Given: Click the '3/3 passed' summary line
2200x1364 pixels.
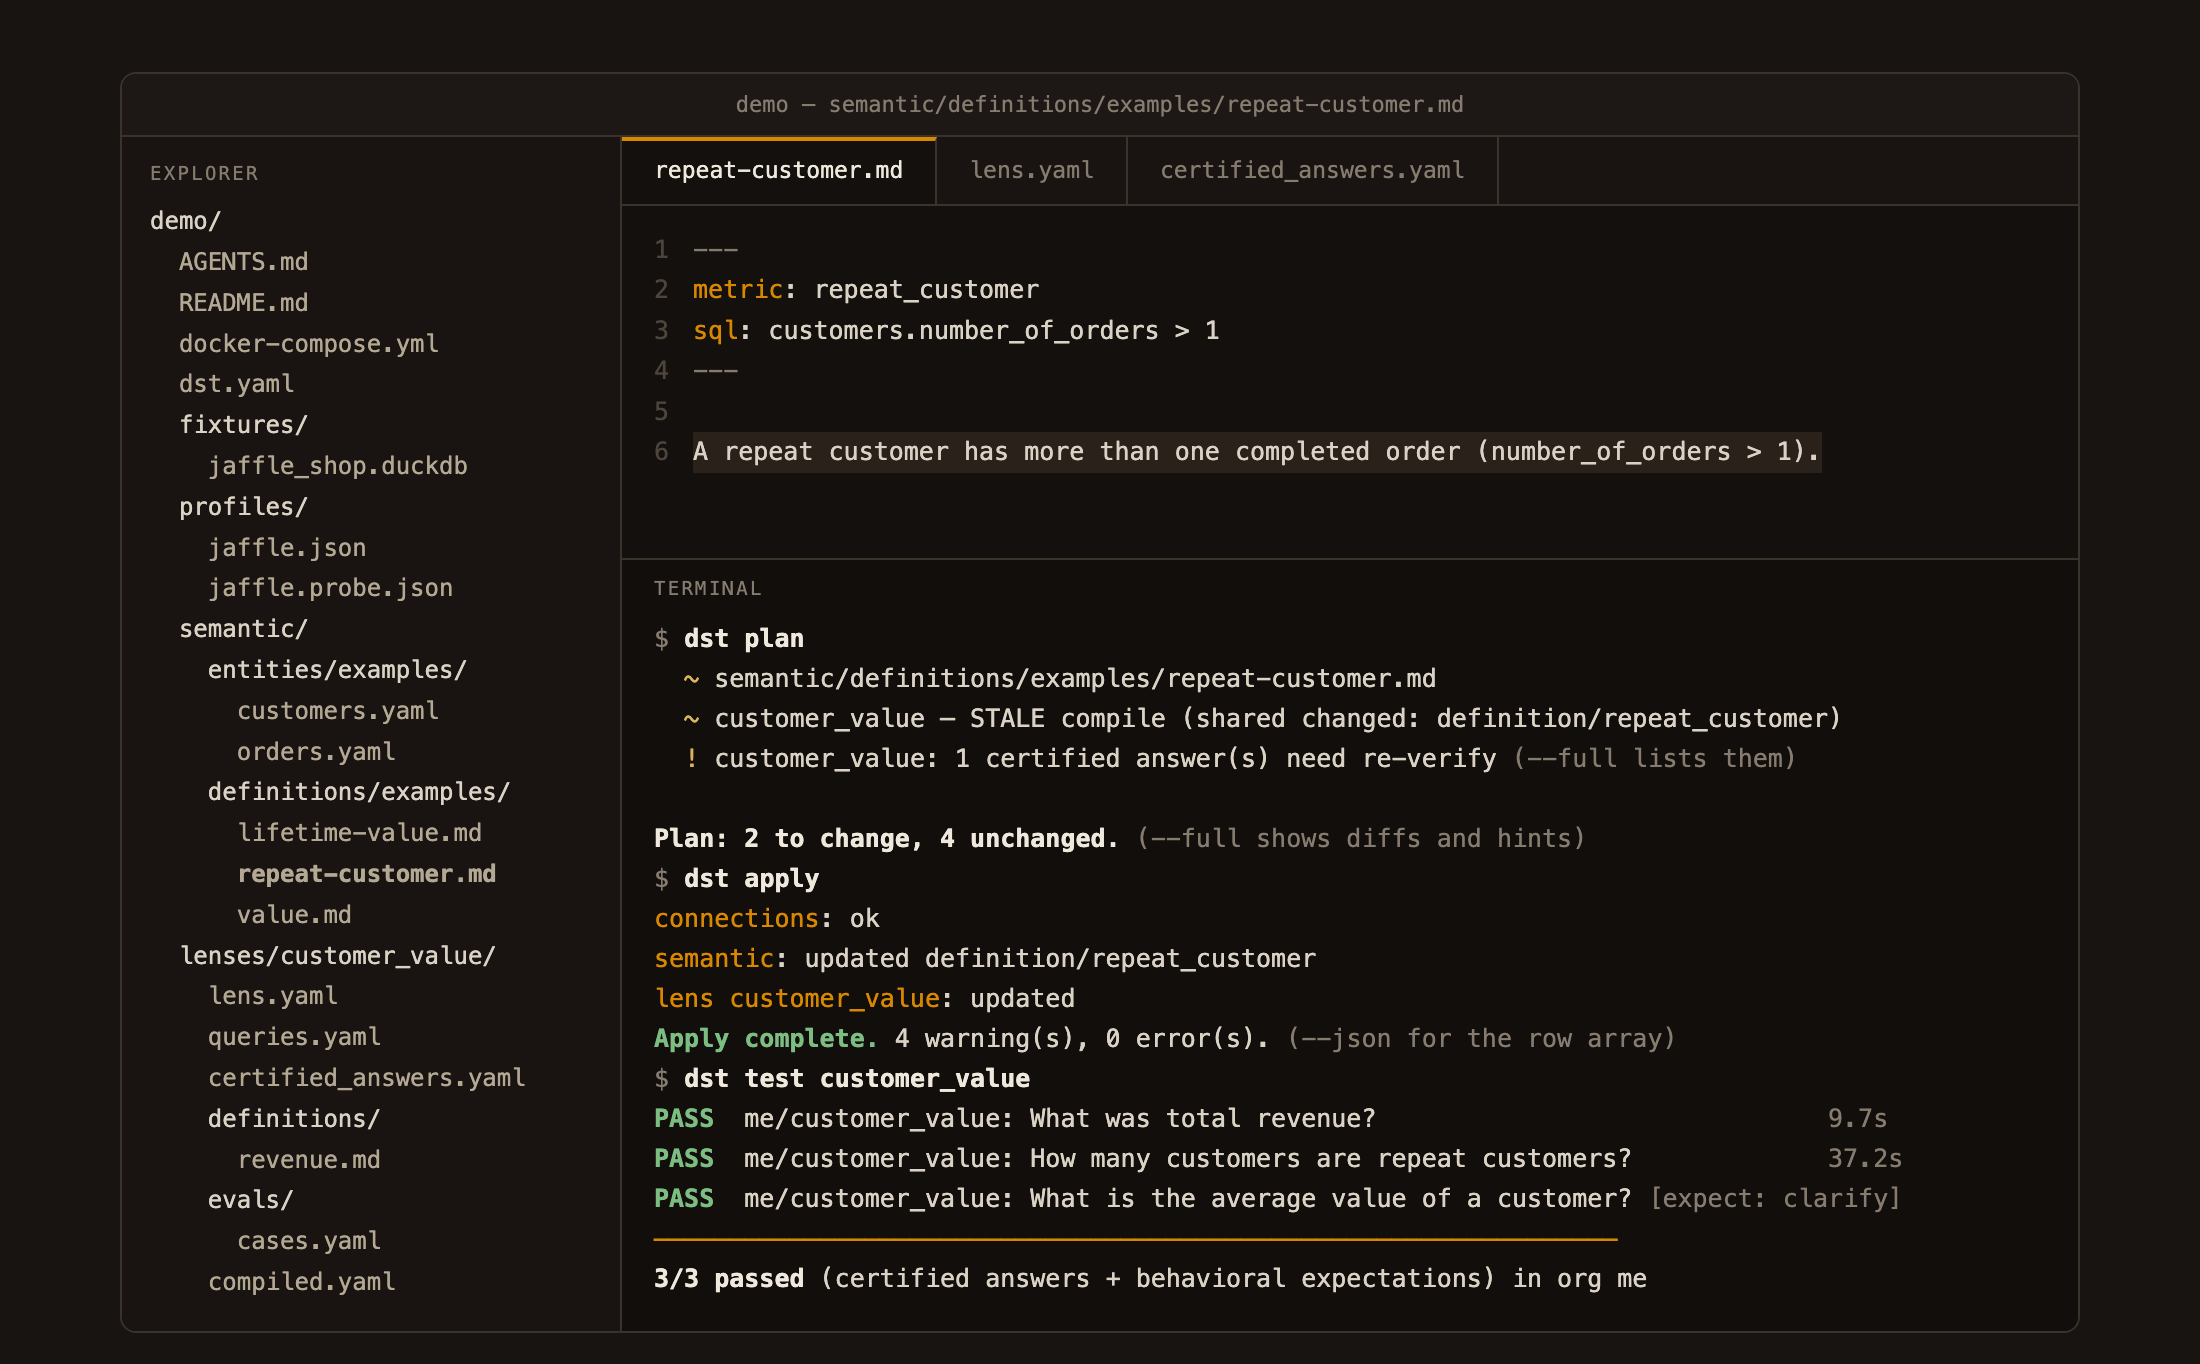Looking at the screenshot, I should pos(1150,1279).
